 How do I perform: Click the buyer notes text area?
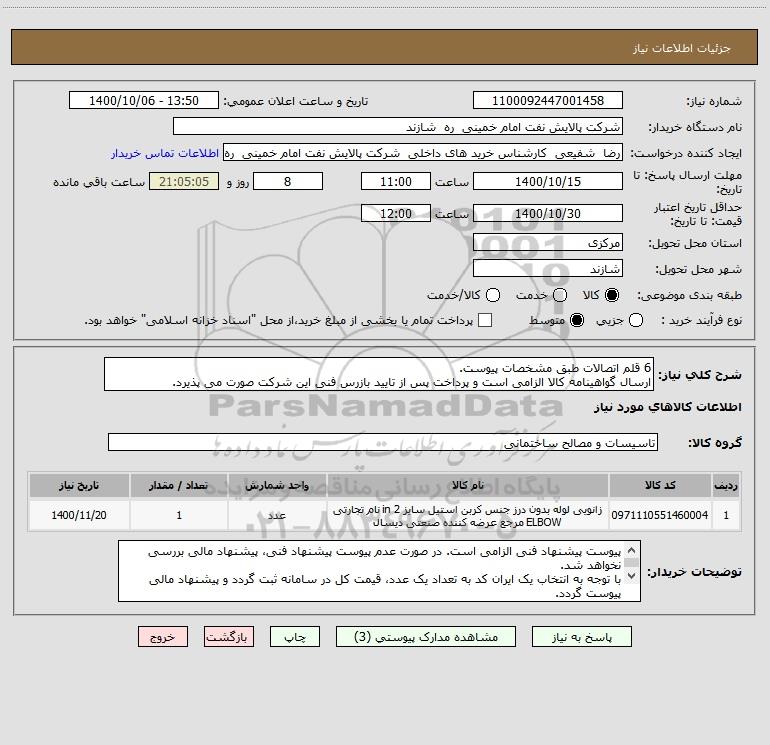click(x=380, y=571)
